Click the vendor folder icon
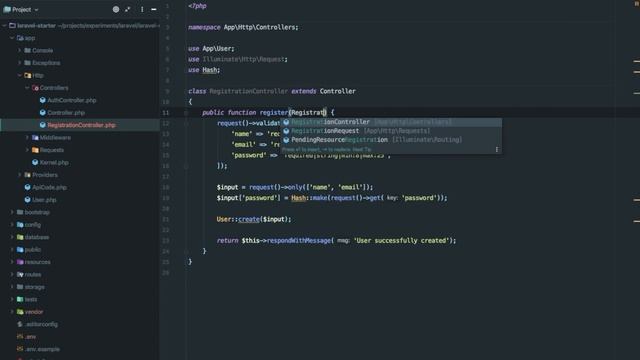Image resolution: width=640 pixels, height=360 pixels. (20, 312)
